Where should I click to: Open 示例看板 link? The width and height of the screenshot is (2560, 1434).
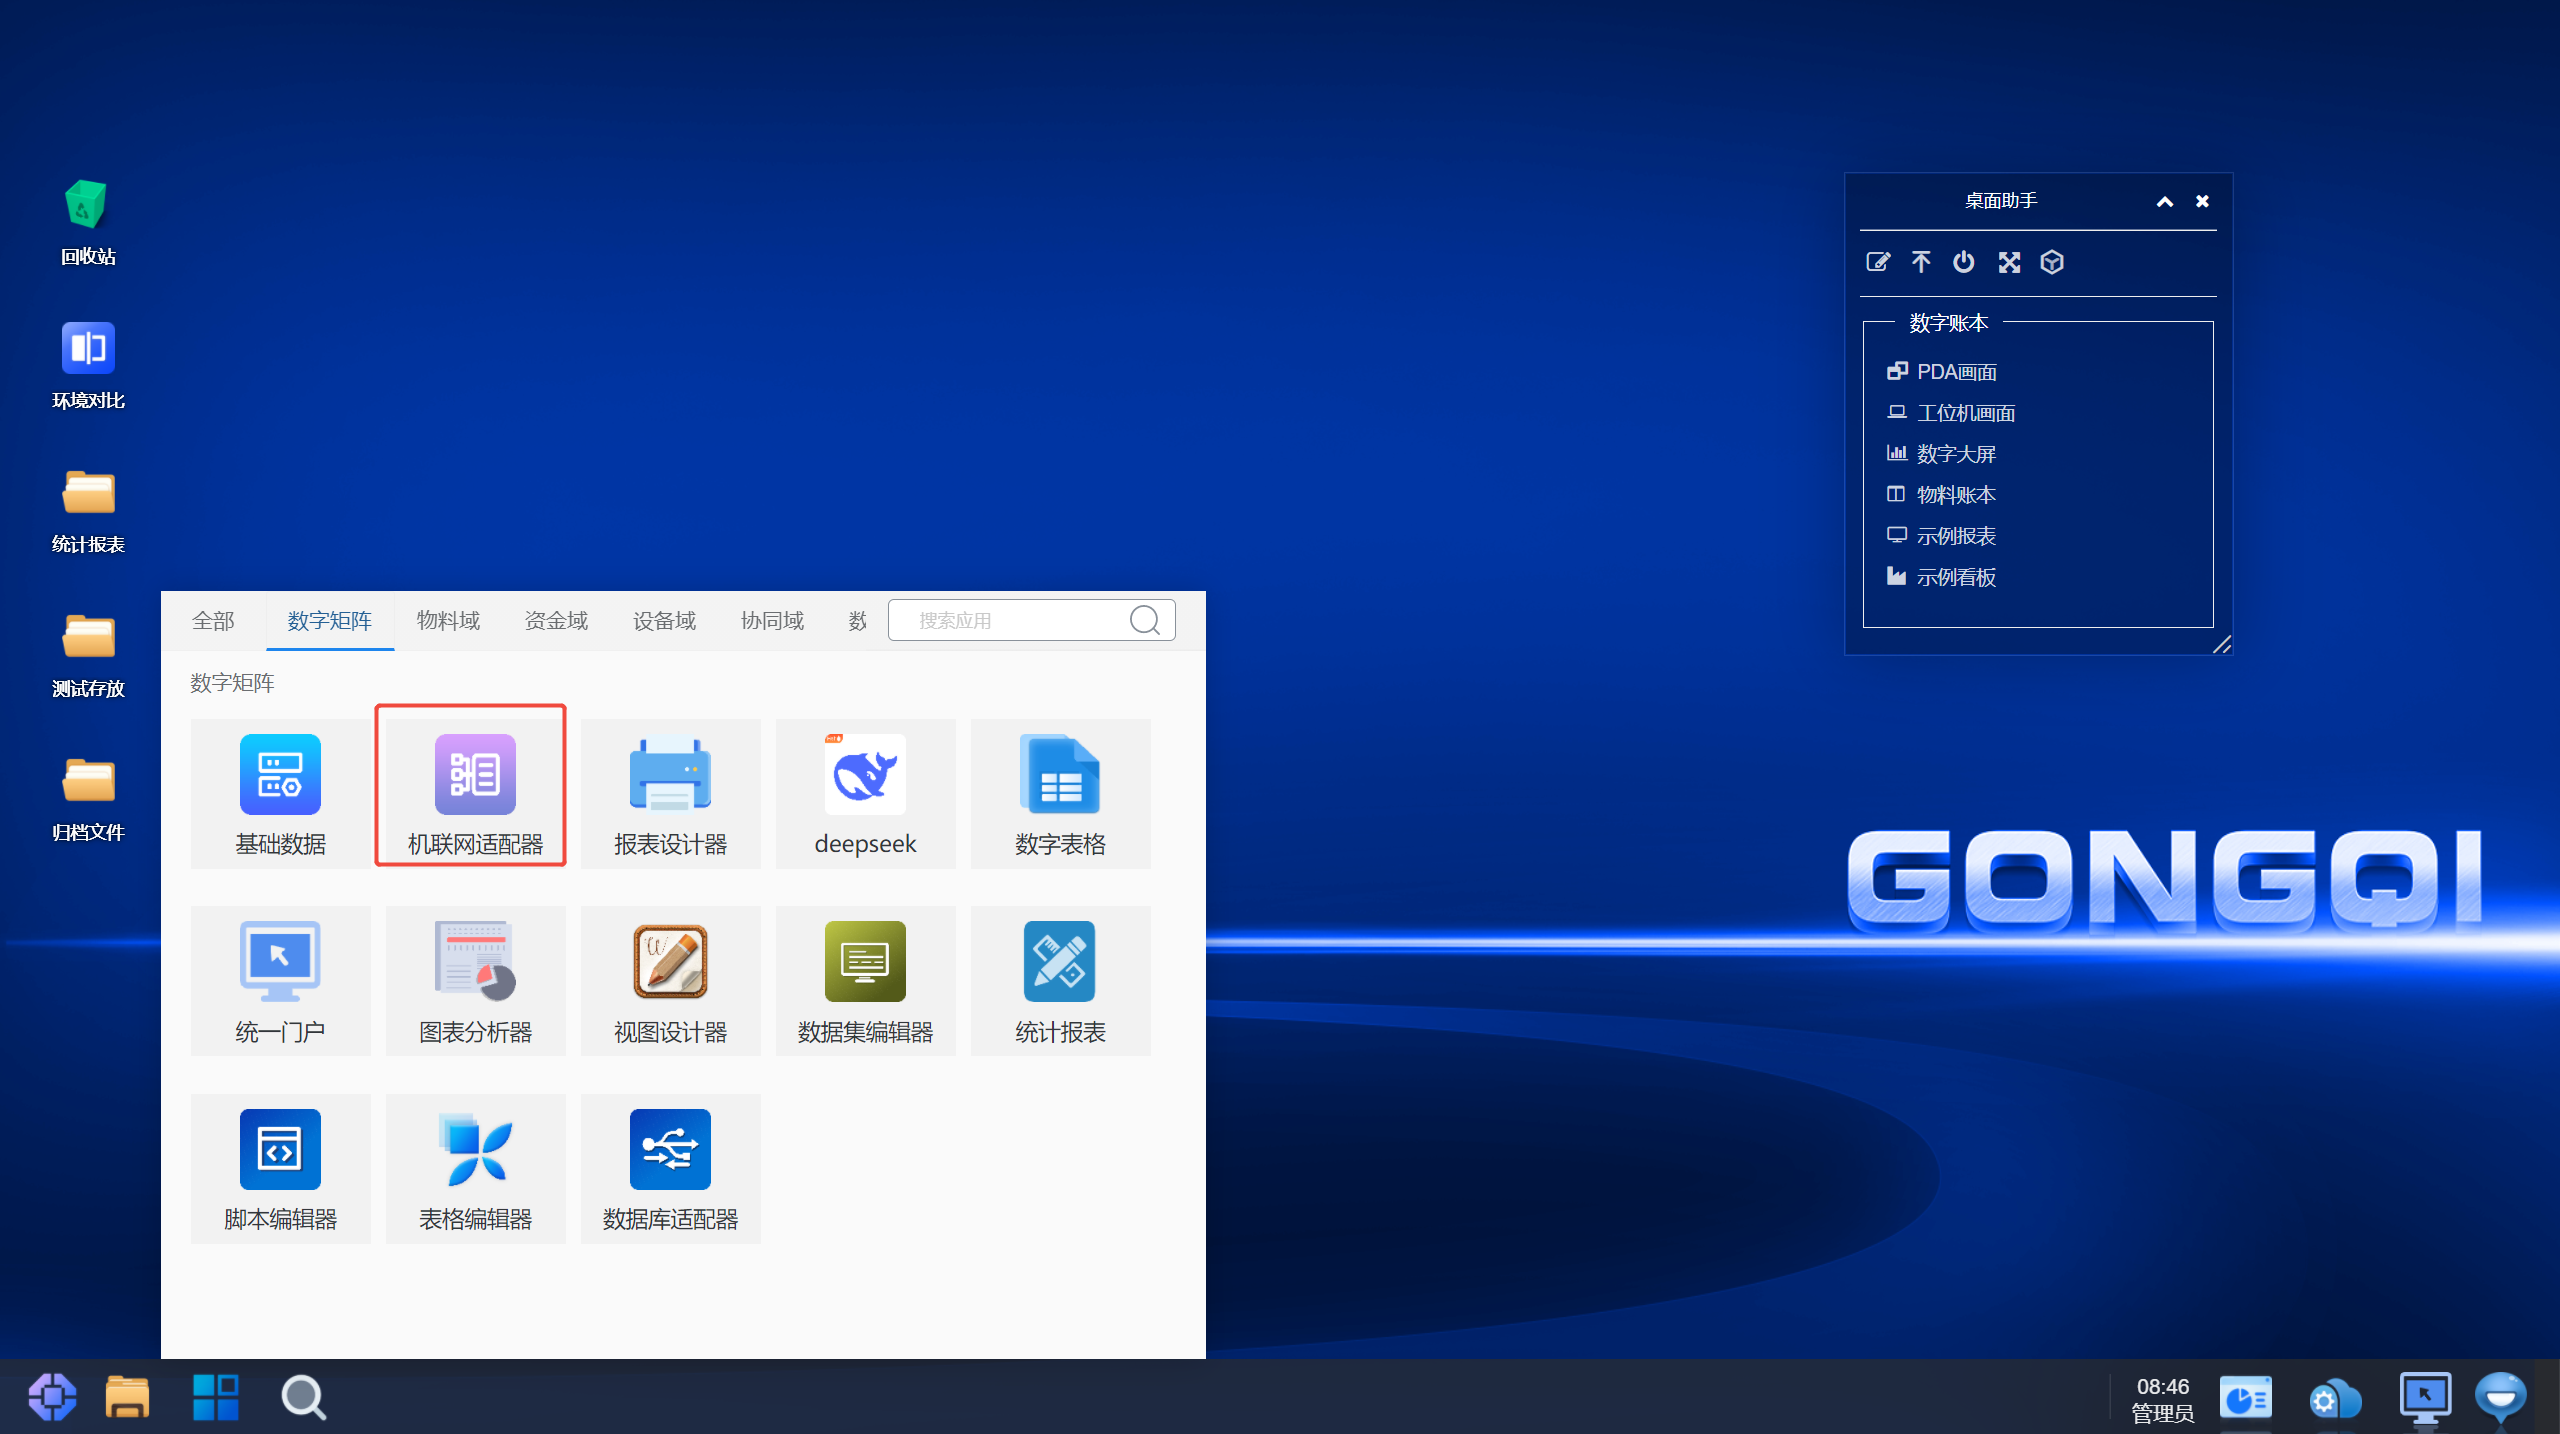(1941, 577)
